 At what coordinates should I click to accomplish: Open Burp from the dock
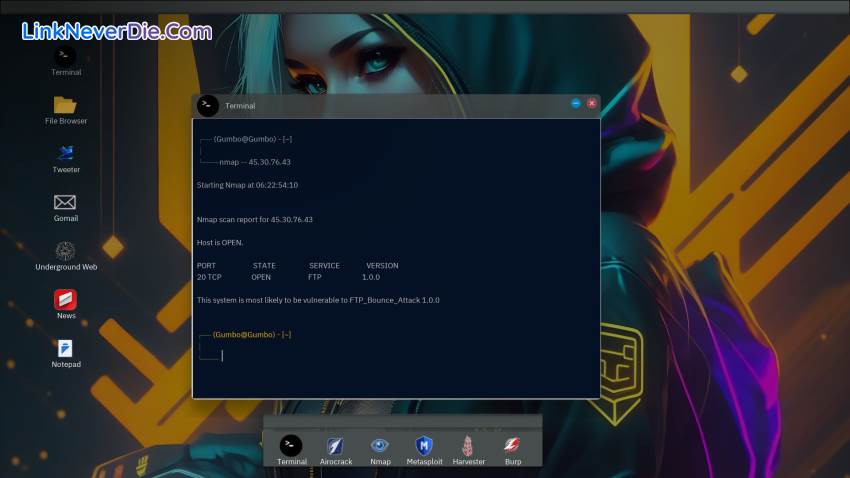point(512,445)
